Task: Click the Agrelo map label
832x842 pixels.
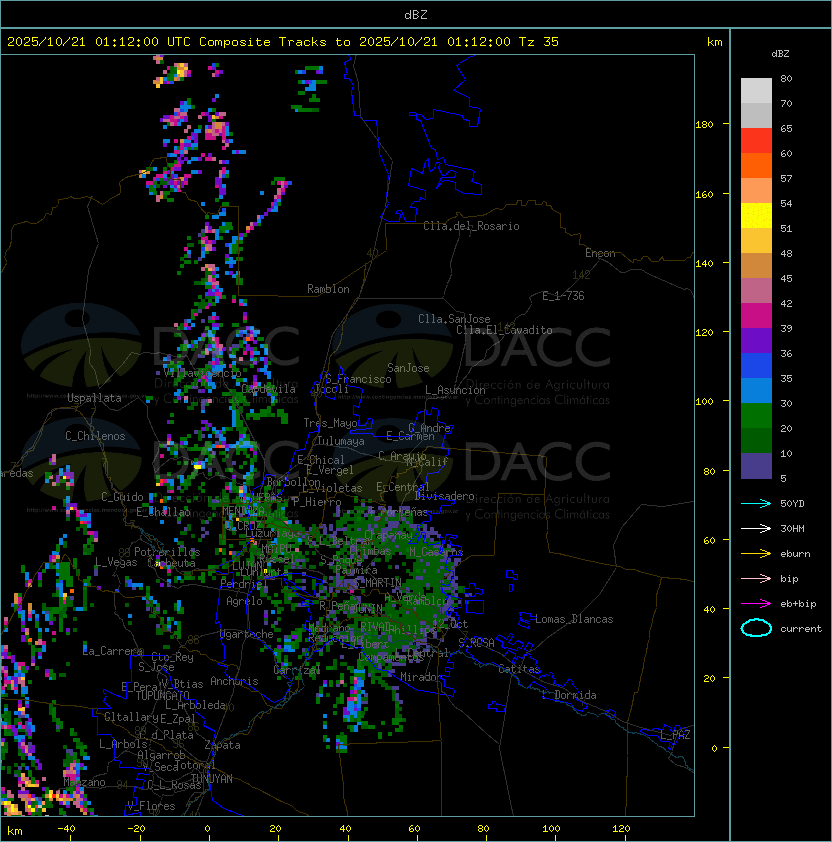Action: click(244, 601)
